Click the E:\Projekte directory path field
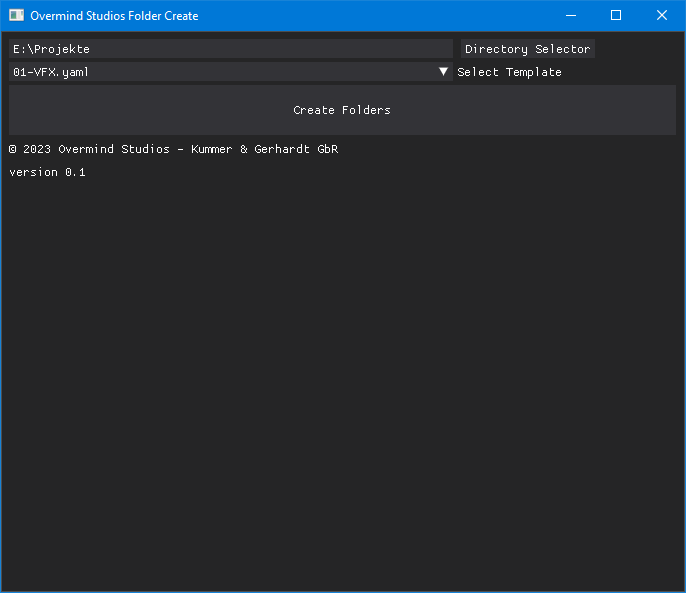 231,49
